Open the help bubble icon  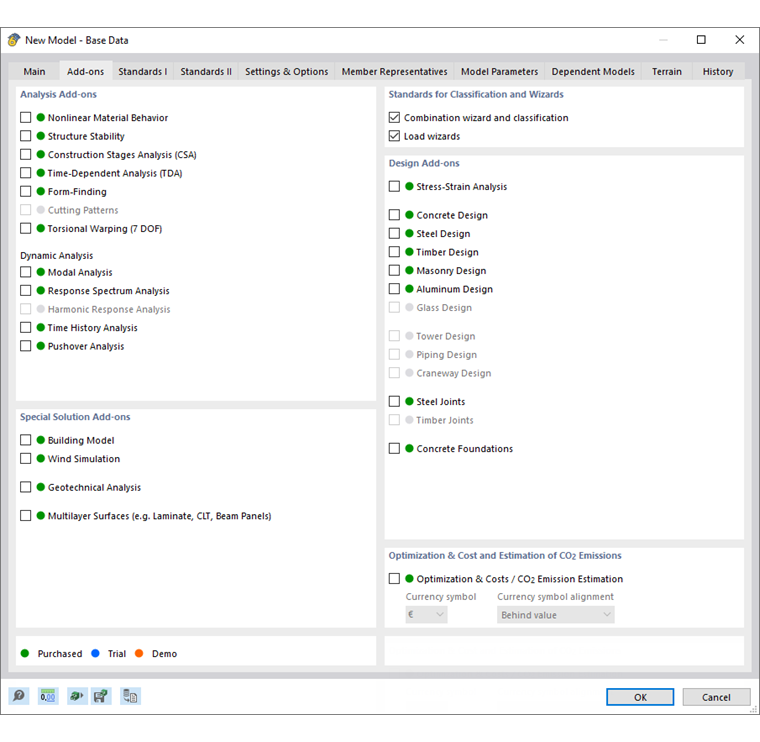click(19, 696)
